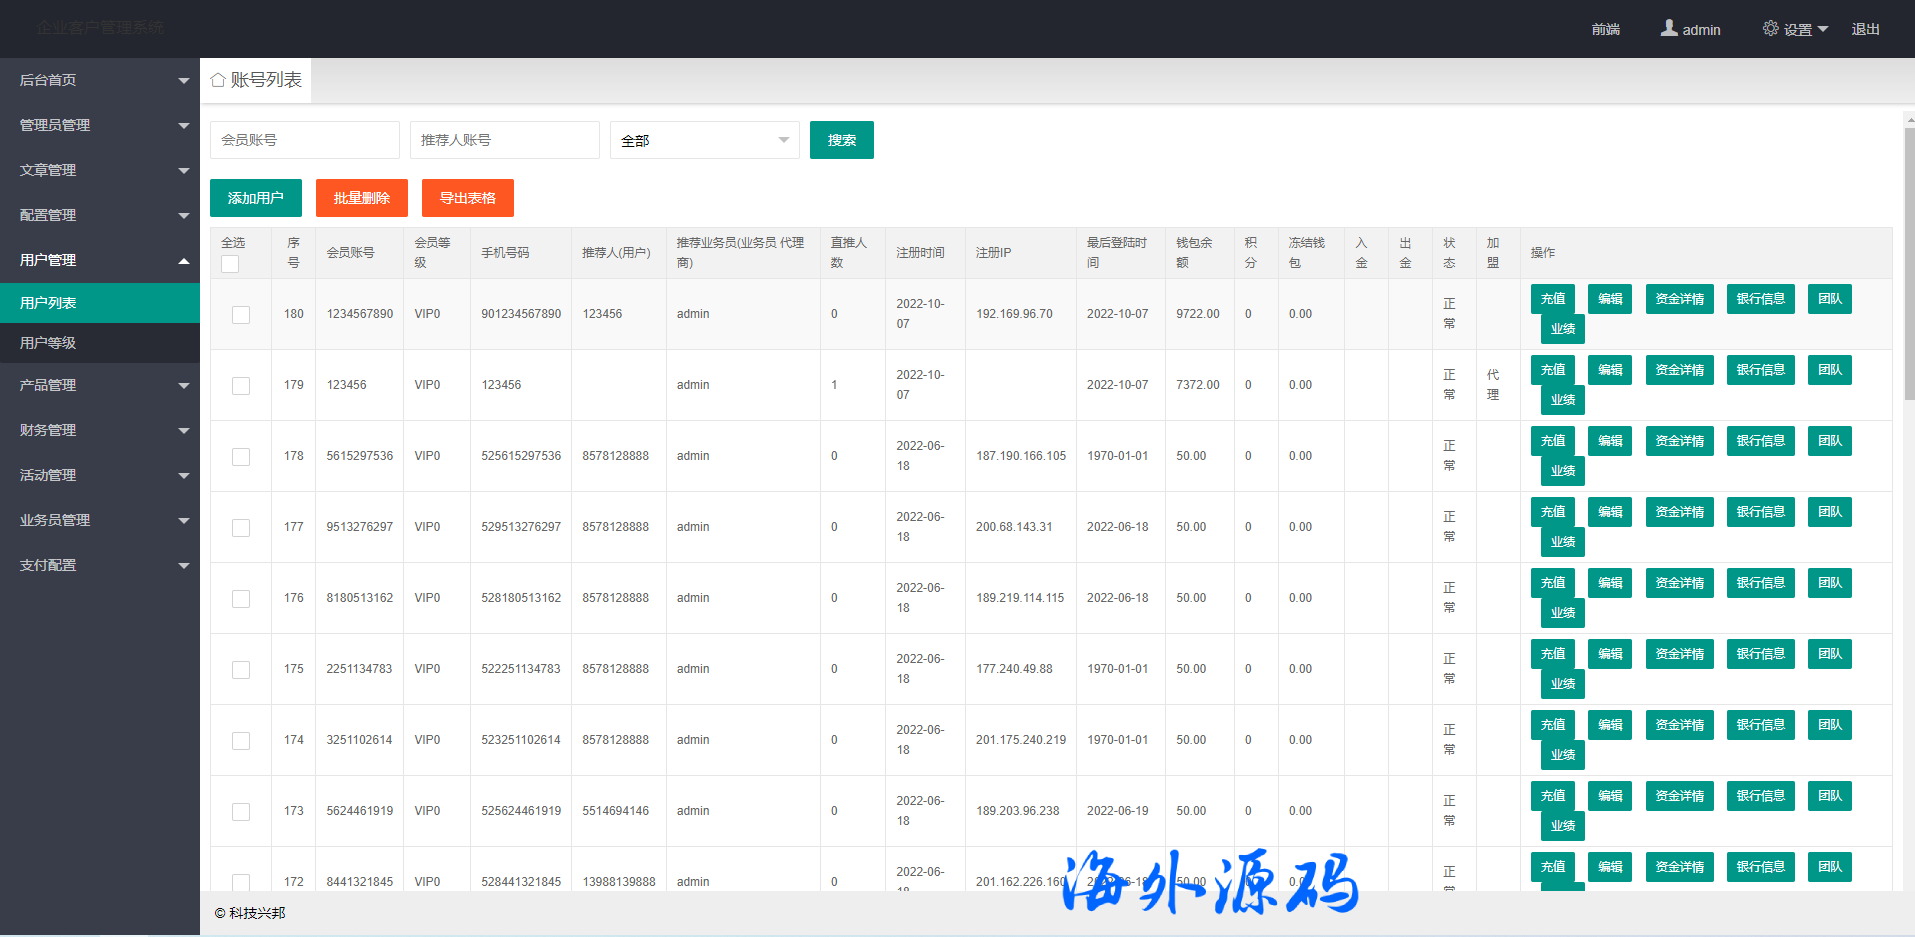Toggle the 全选 select-all checkbox
Screen dimensions: 1915x937
(x=230, y=264)
